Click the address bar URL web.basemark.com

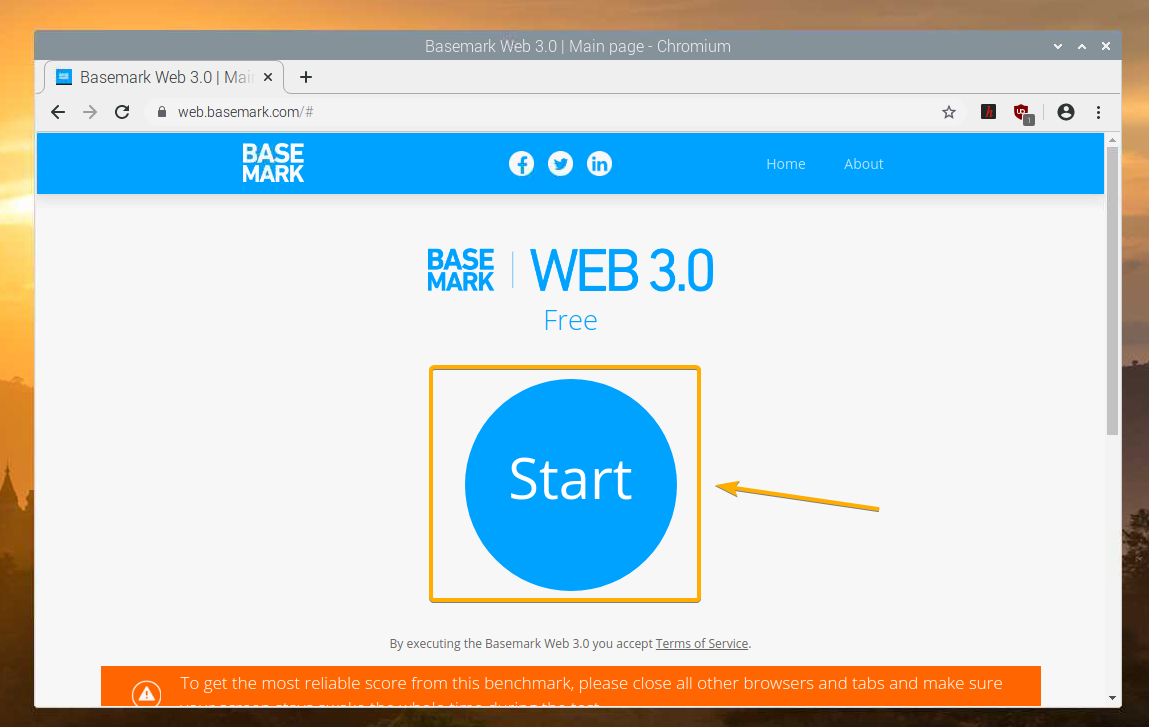pos(245,112)
